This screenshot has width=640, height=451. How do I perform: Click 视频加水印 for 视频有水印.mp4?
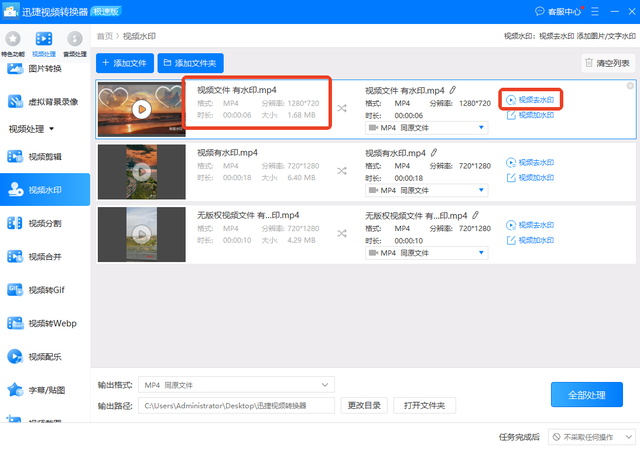point(530,178)
